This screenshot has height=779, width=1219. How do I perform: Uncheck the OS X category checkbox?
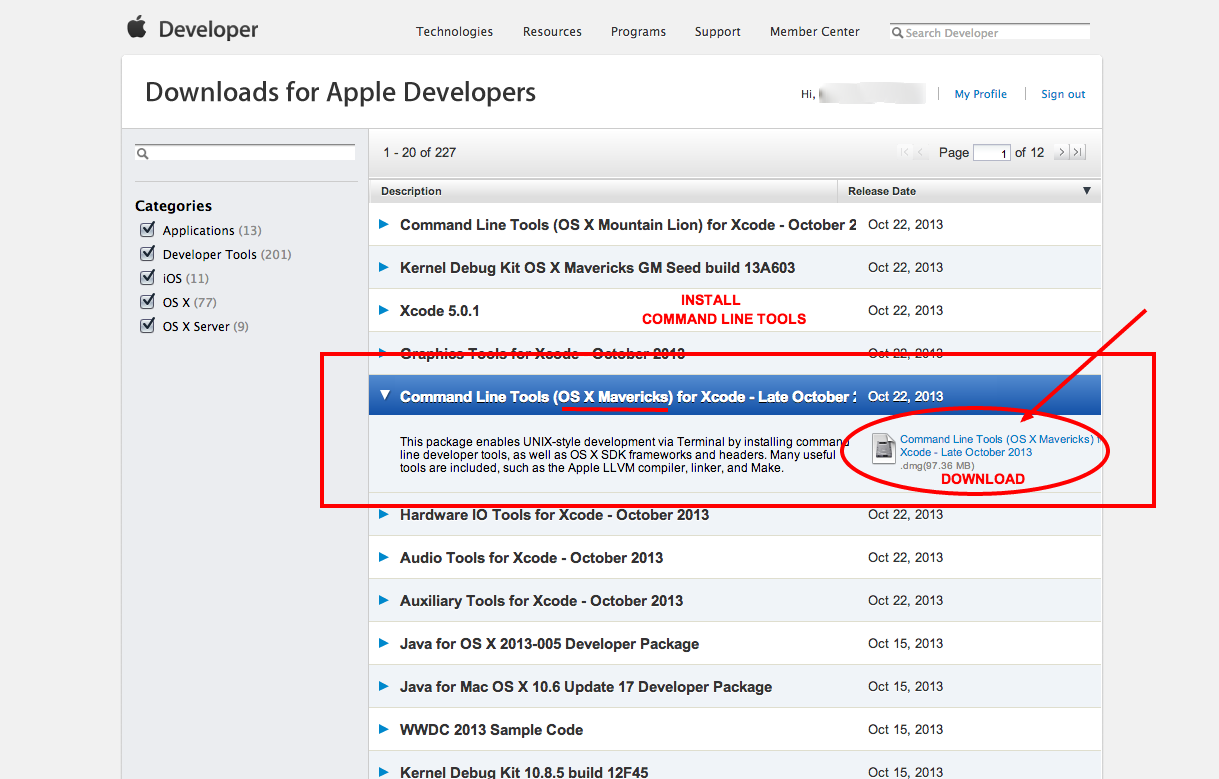(x=148, y=302)
